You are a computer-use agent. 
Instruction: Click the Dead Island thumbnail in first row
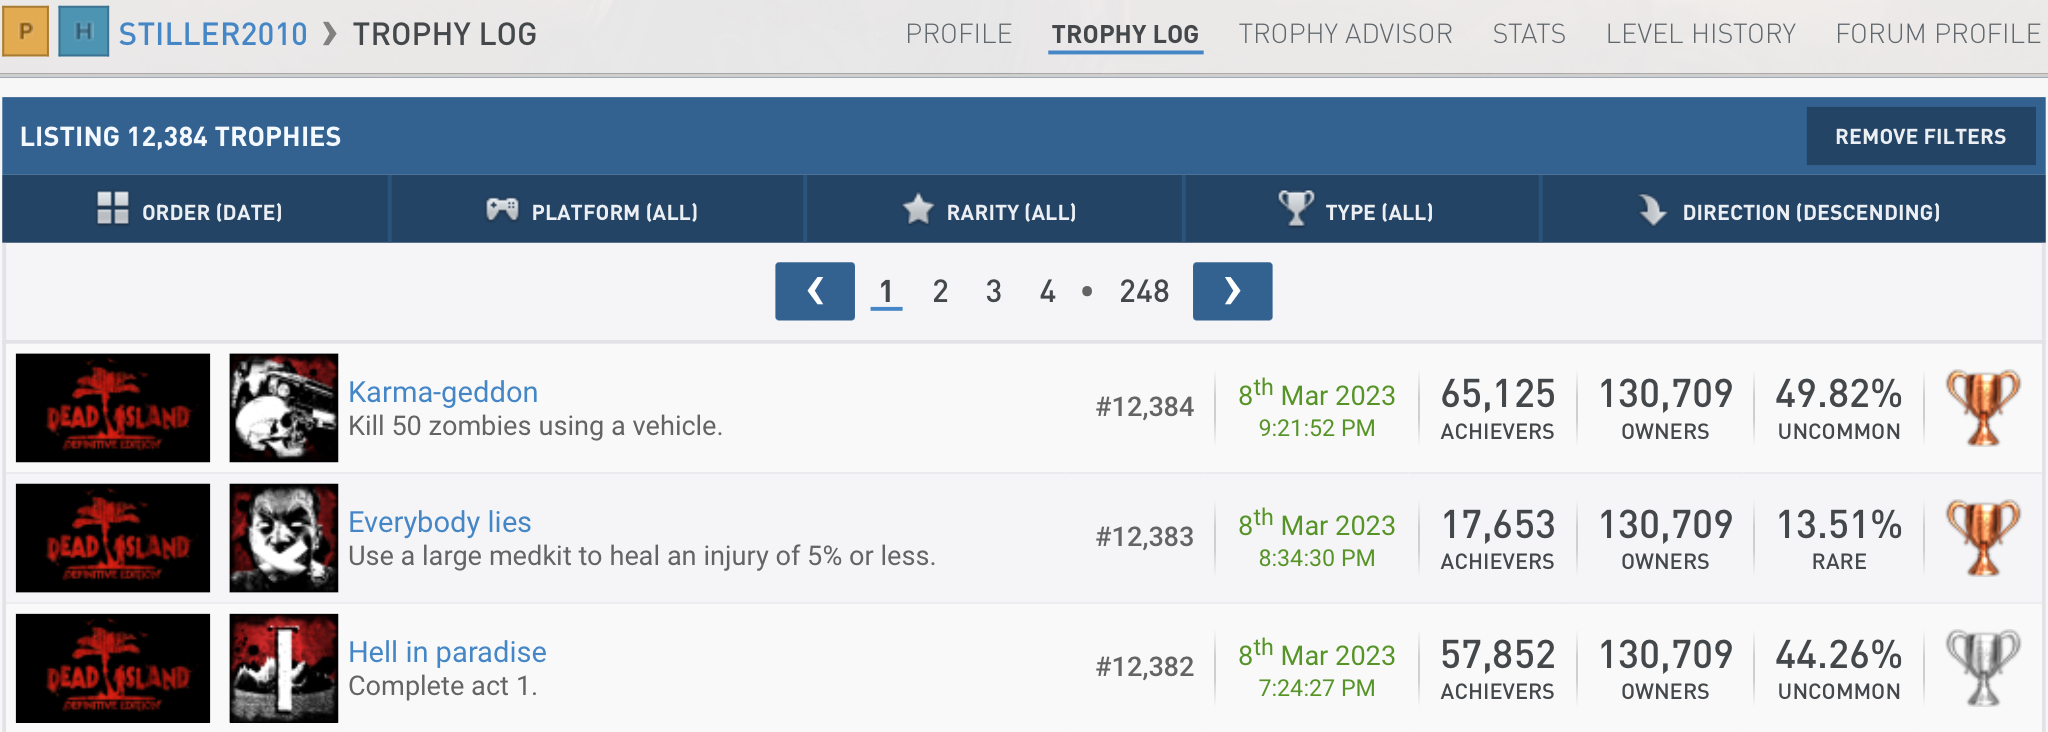click(x=113, y=407)
